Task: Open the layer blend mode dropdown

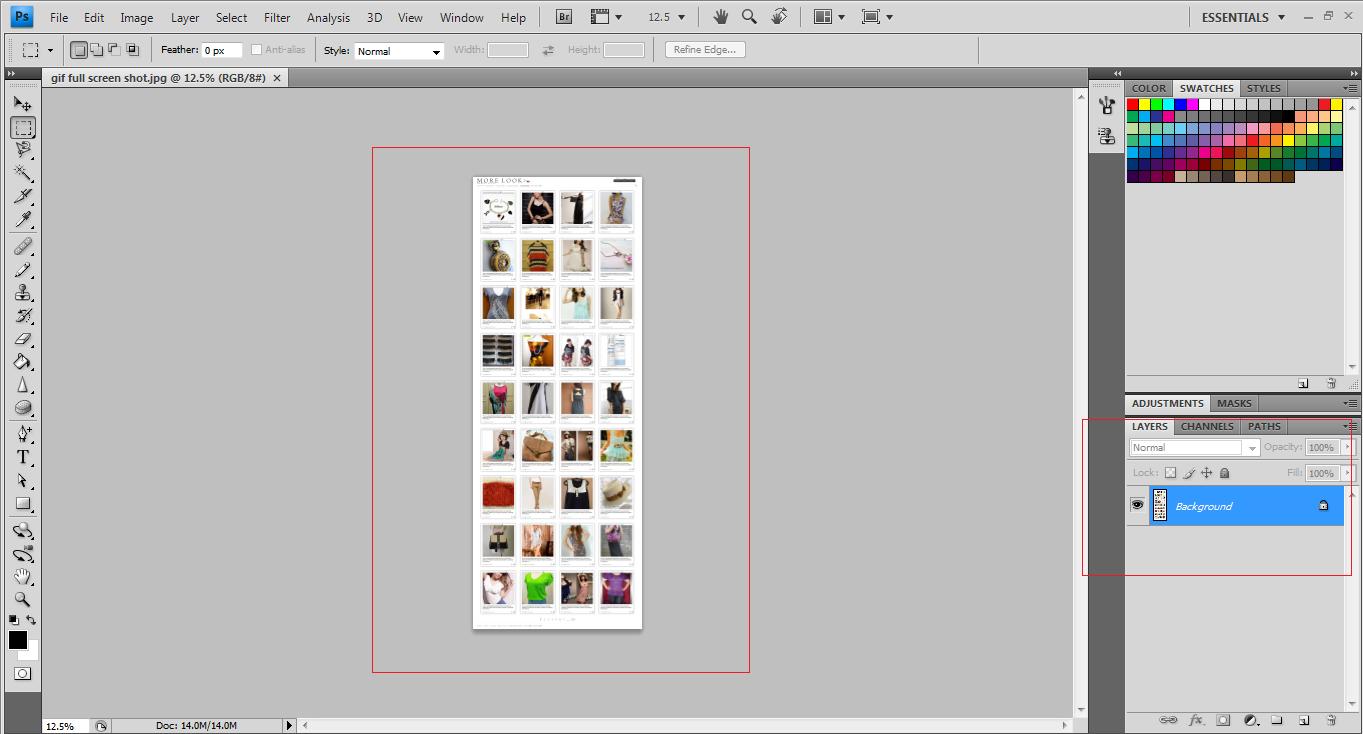Action: tap(1194, 448)
